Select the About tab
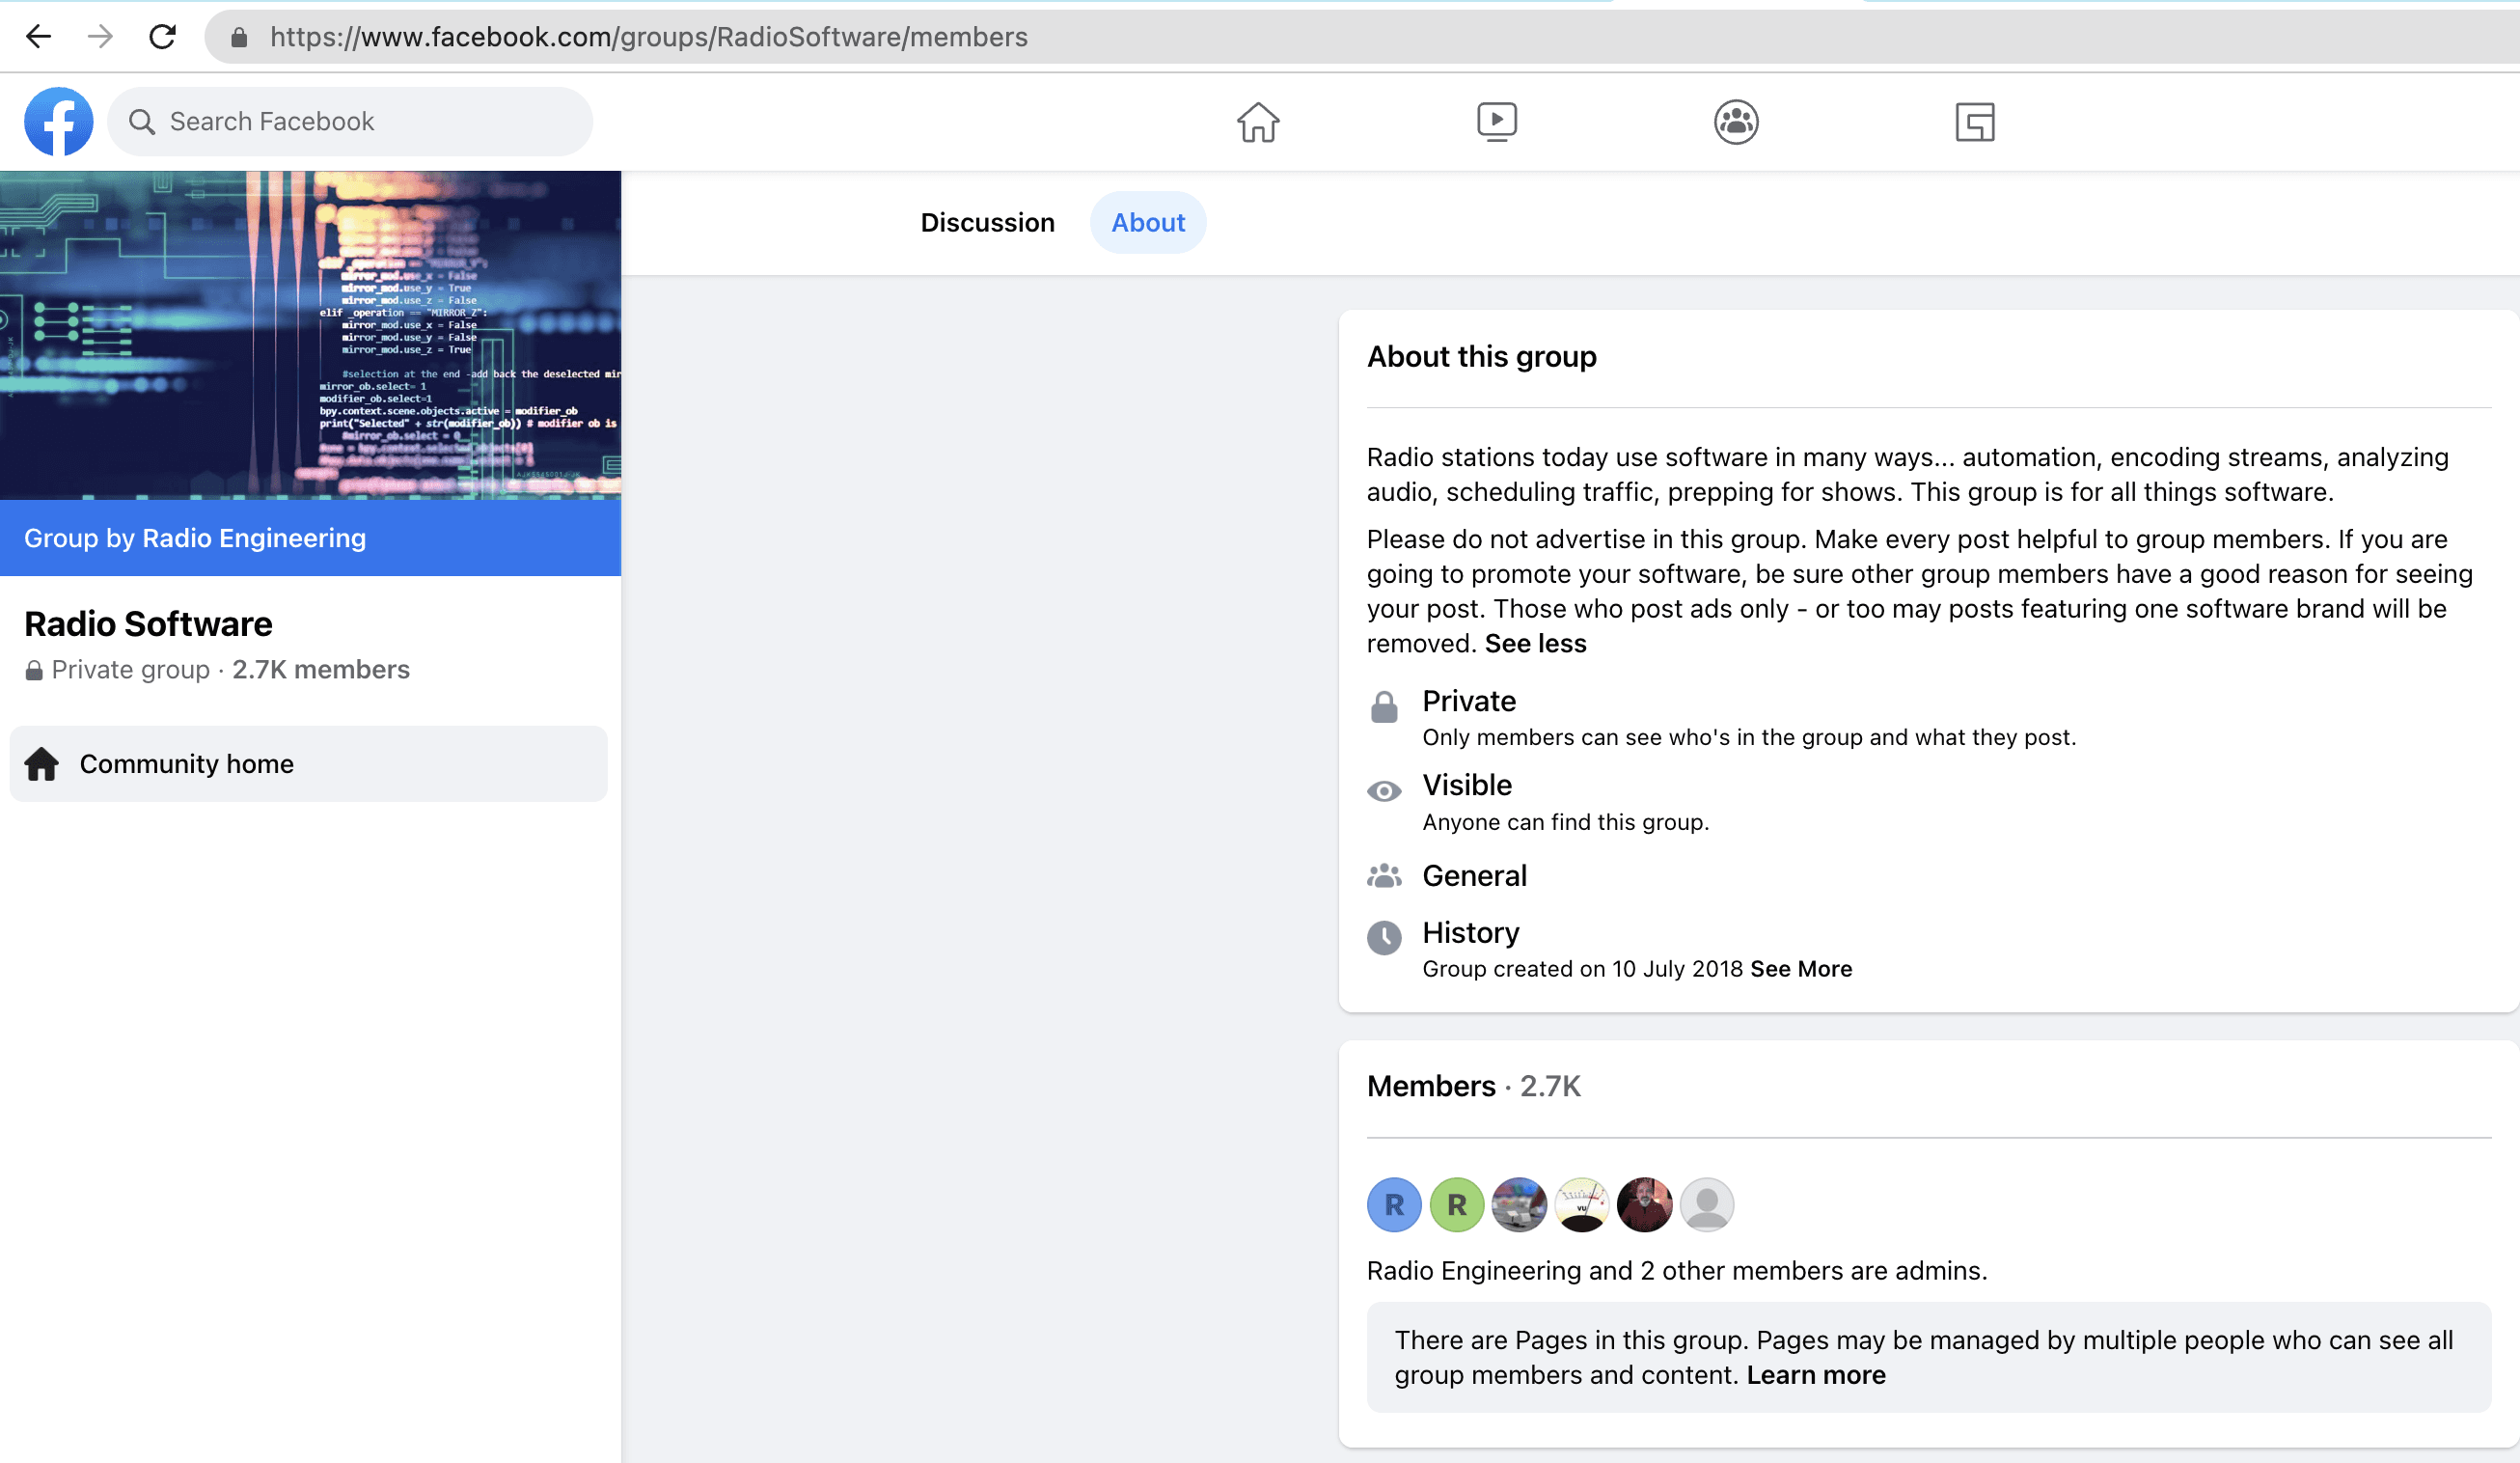 click(x=1148, y=222)
